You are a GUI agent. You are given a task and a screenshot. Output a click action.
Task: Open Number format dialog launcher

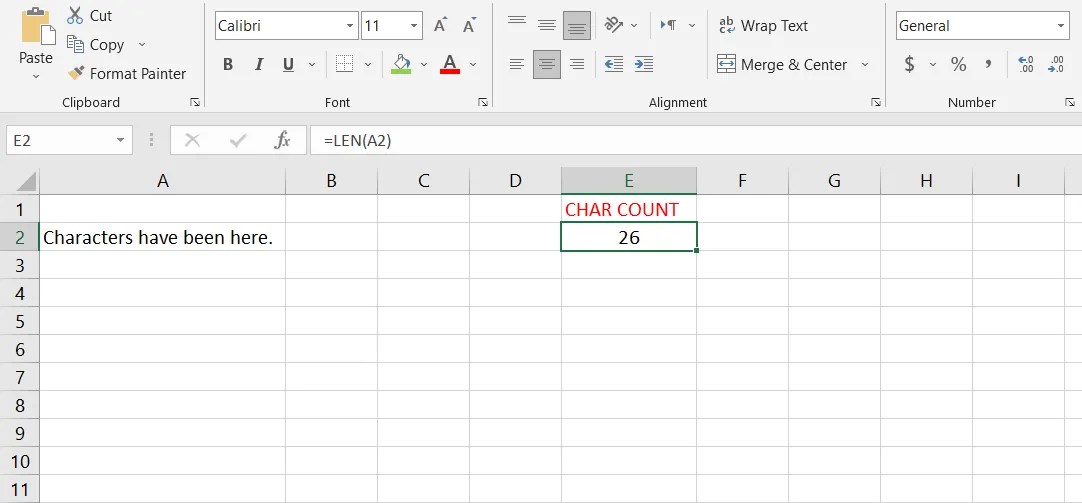point(1070,102)
